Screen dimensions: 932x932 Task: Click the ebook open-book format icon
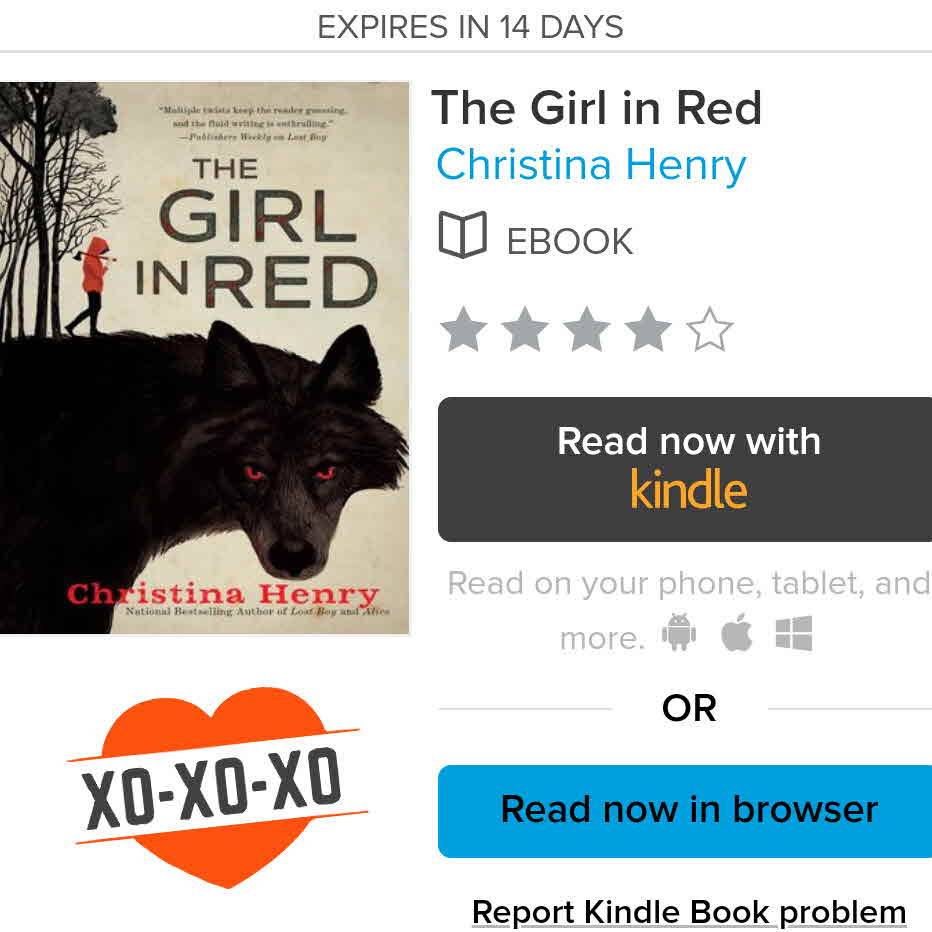tap(462, 235)
